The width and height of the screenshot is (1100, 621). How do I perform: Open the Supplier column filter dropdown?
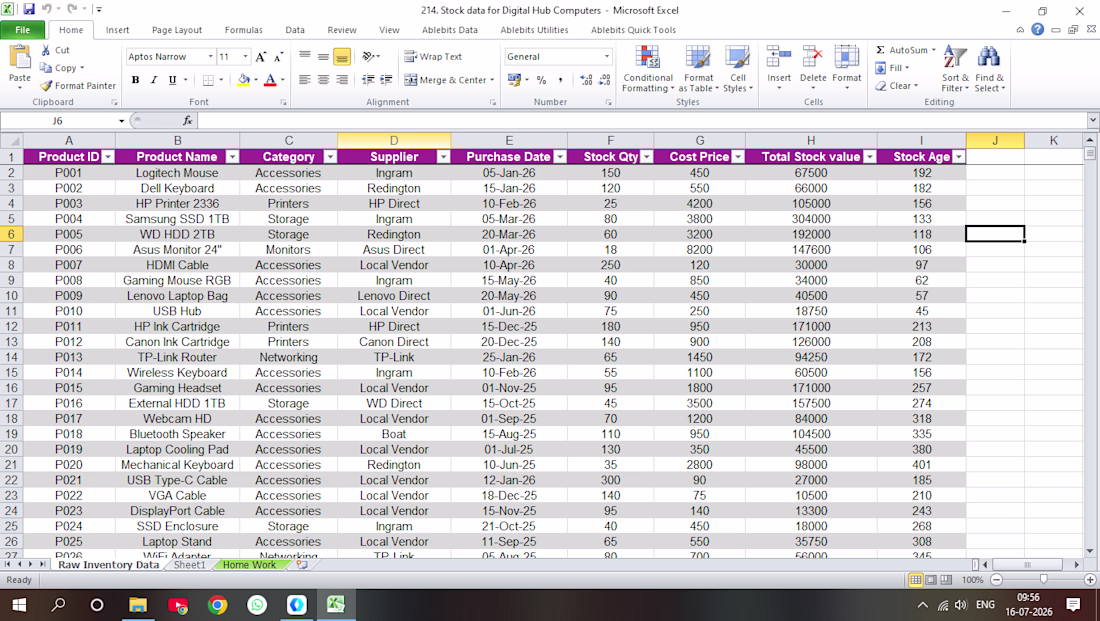click(x=443, y=157)
